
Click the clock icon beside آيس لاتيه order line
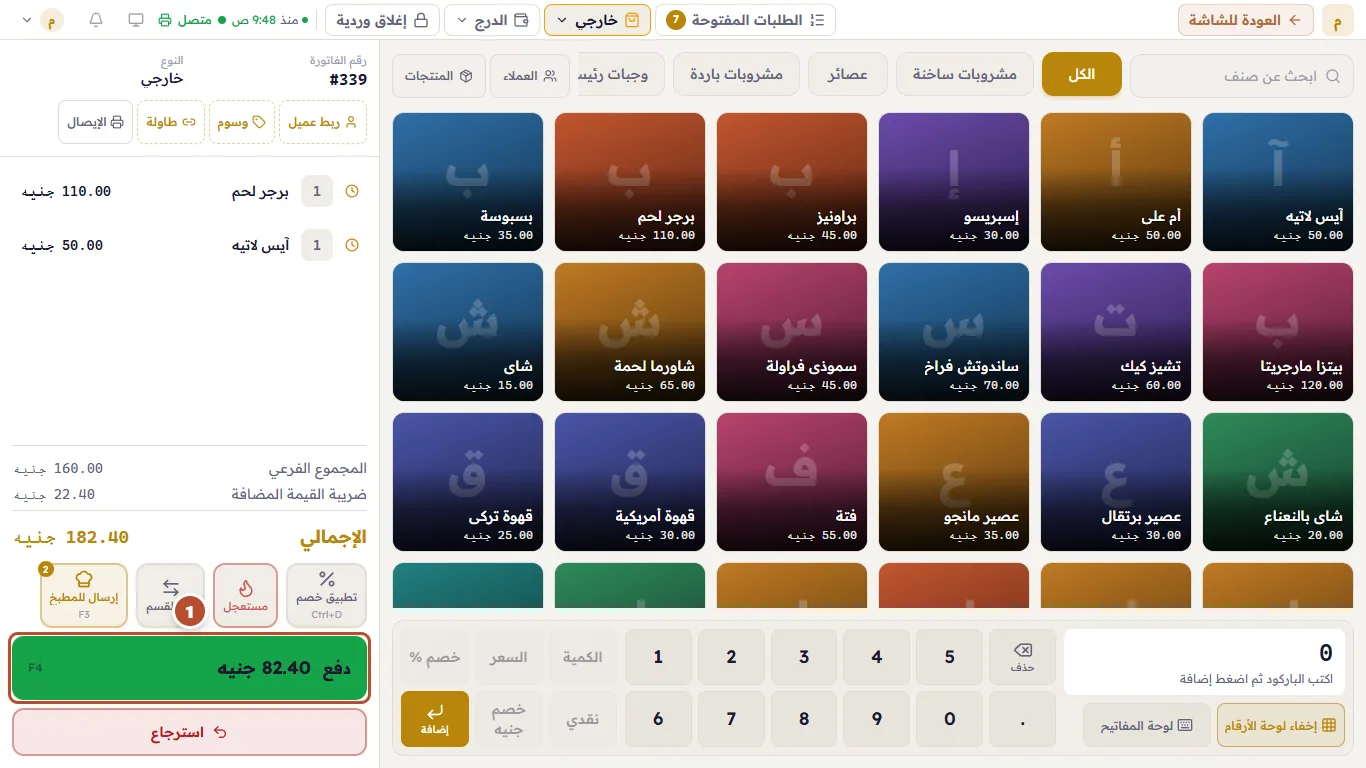coord(351,245)
